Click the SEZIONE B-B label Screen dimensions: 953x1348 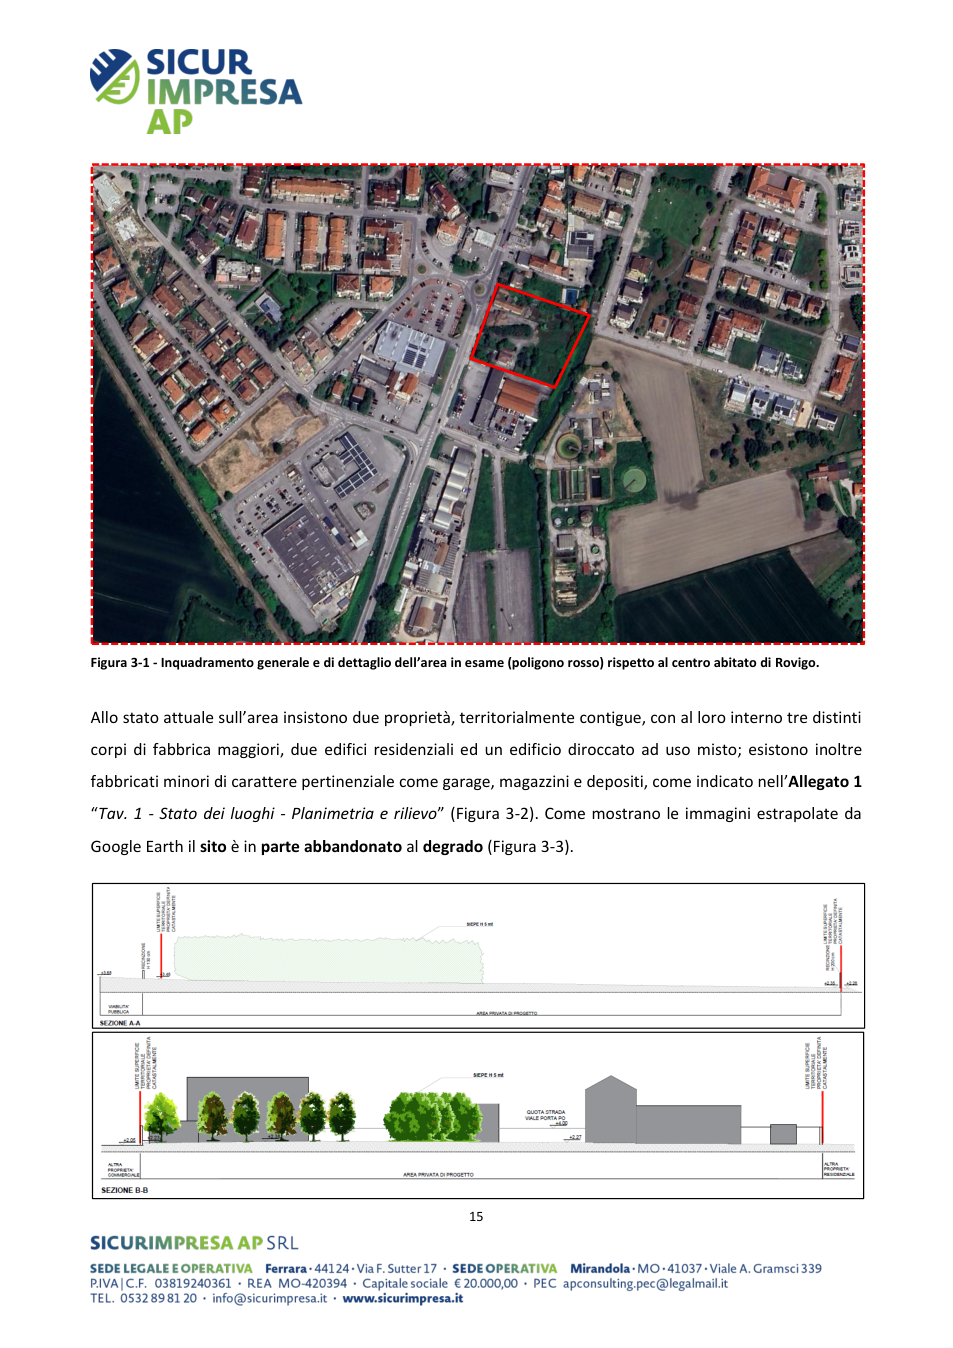tap(124, 1190)
